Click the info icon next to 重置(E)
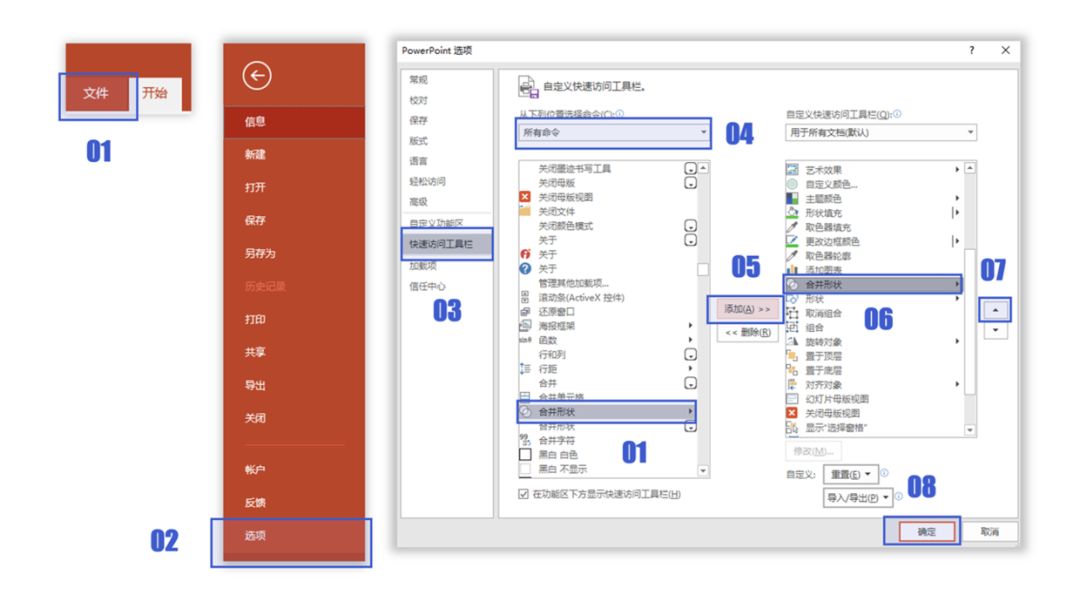 pyautogui.click(x=884, y=473)
